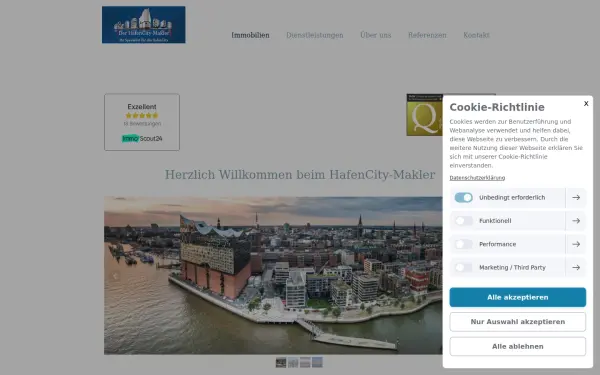The width and height of the screenshot is (600, 375).
Task: Open the Dienstleistungen menu
Action: click(x=315, y=35)
